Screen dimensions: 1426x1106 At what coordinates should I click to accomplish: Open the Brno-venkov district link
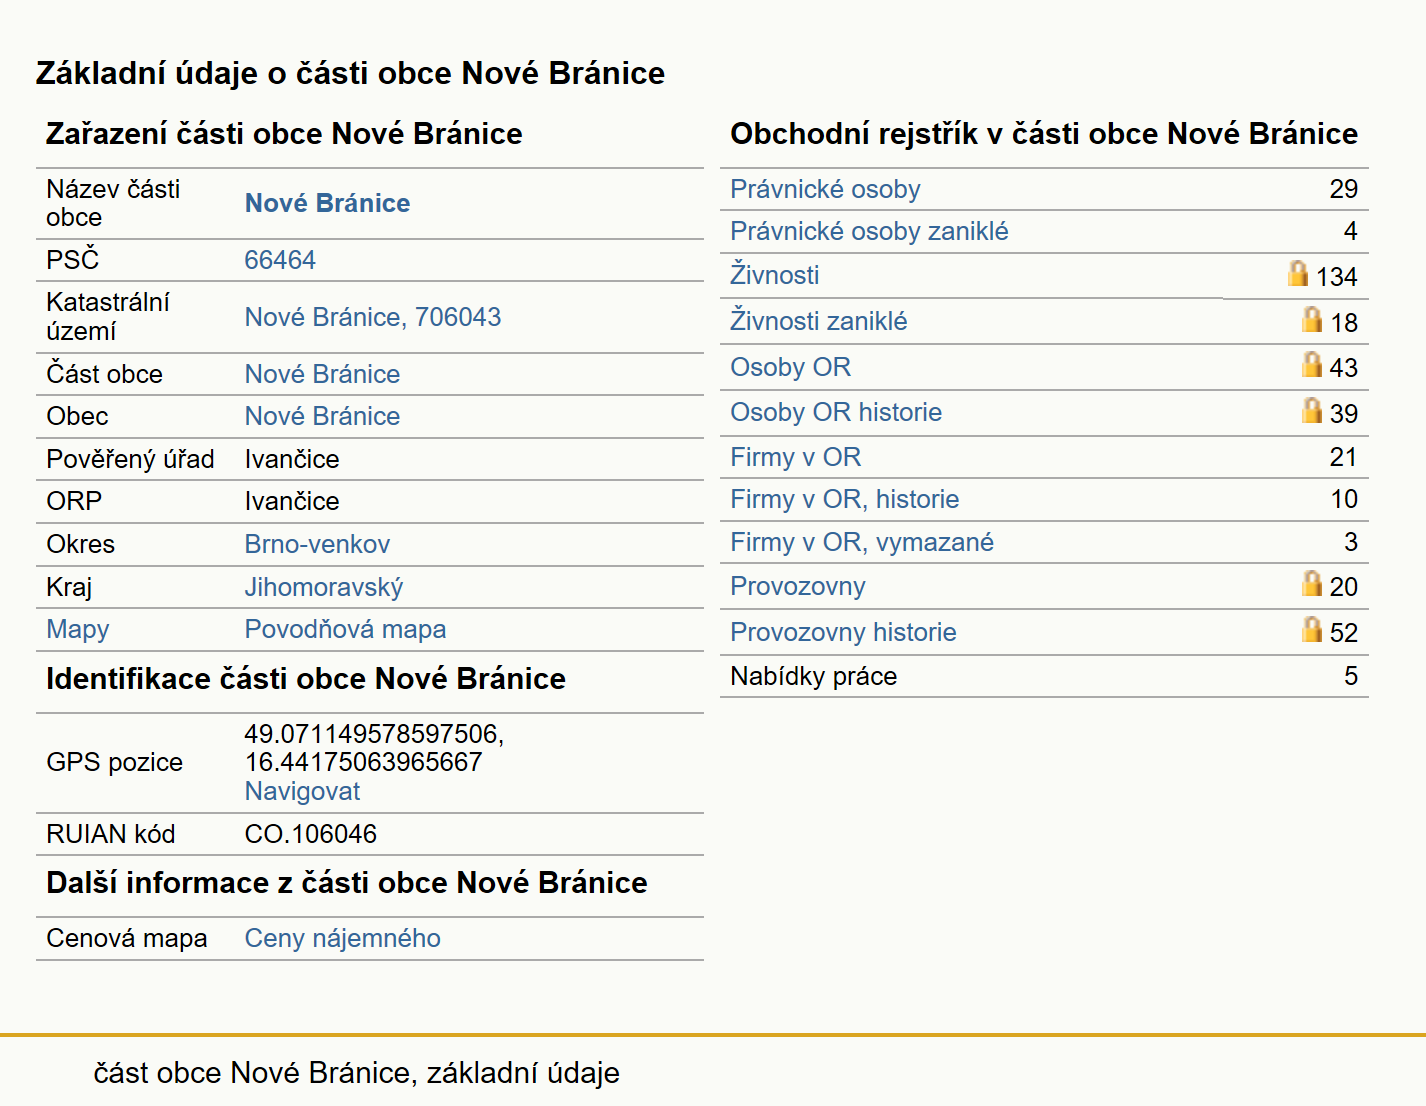317,544
